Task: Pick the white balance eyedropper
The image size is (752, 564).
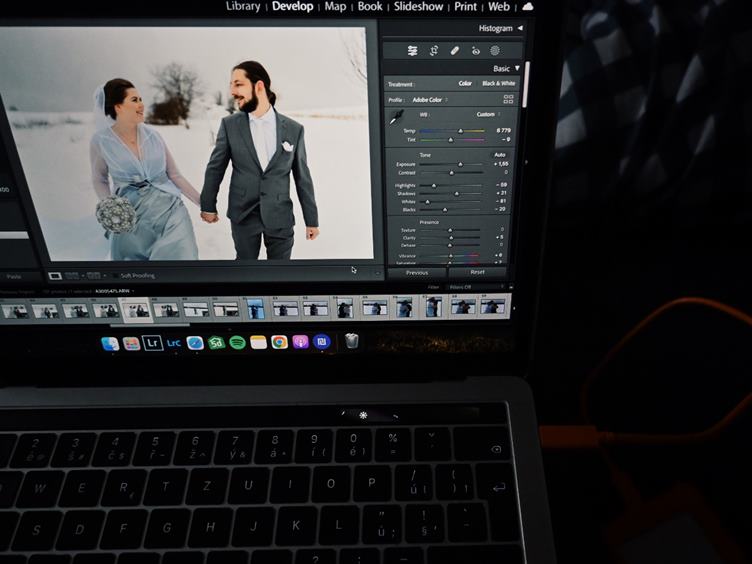Action: tap(396, 118)
